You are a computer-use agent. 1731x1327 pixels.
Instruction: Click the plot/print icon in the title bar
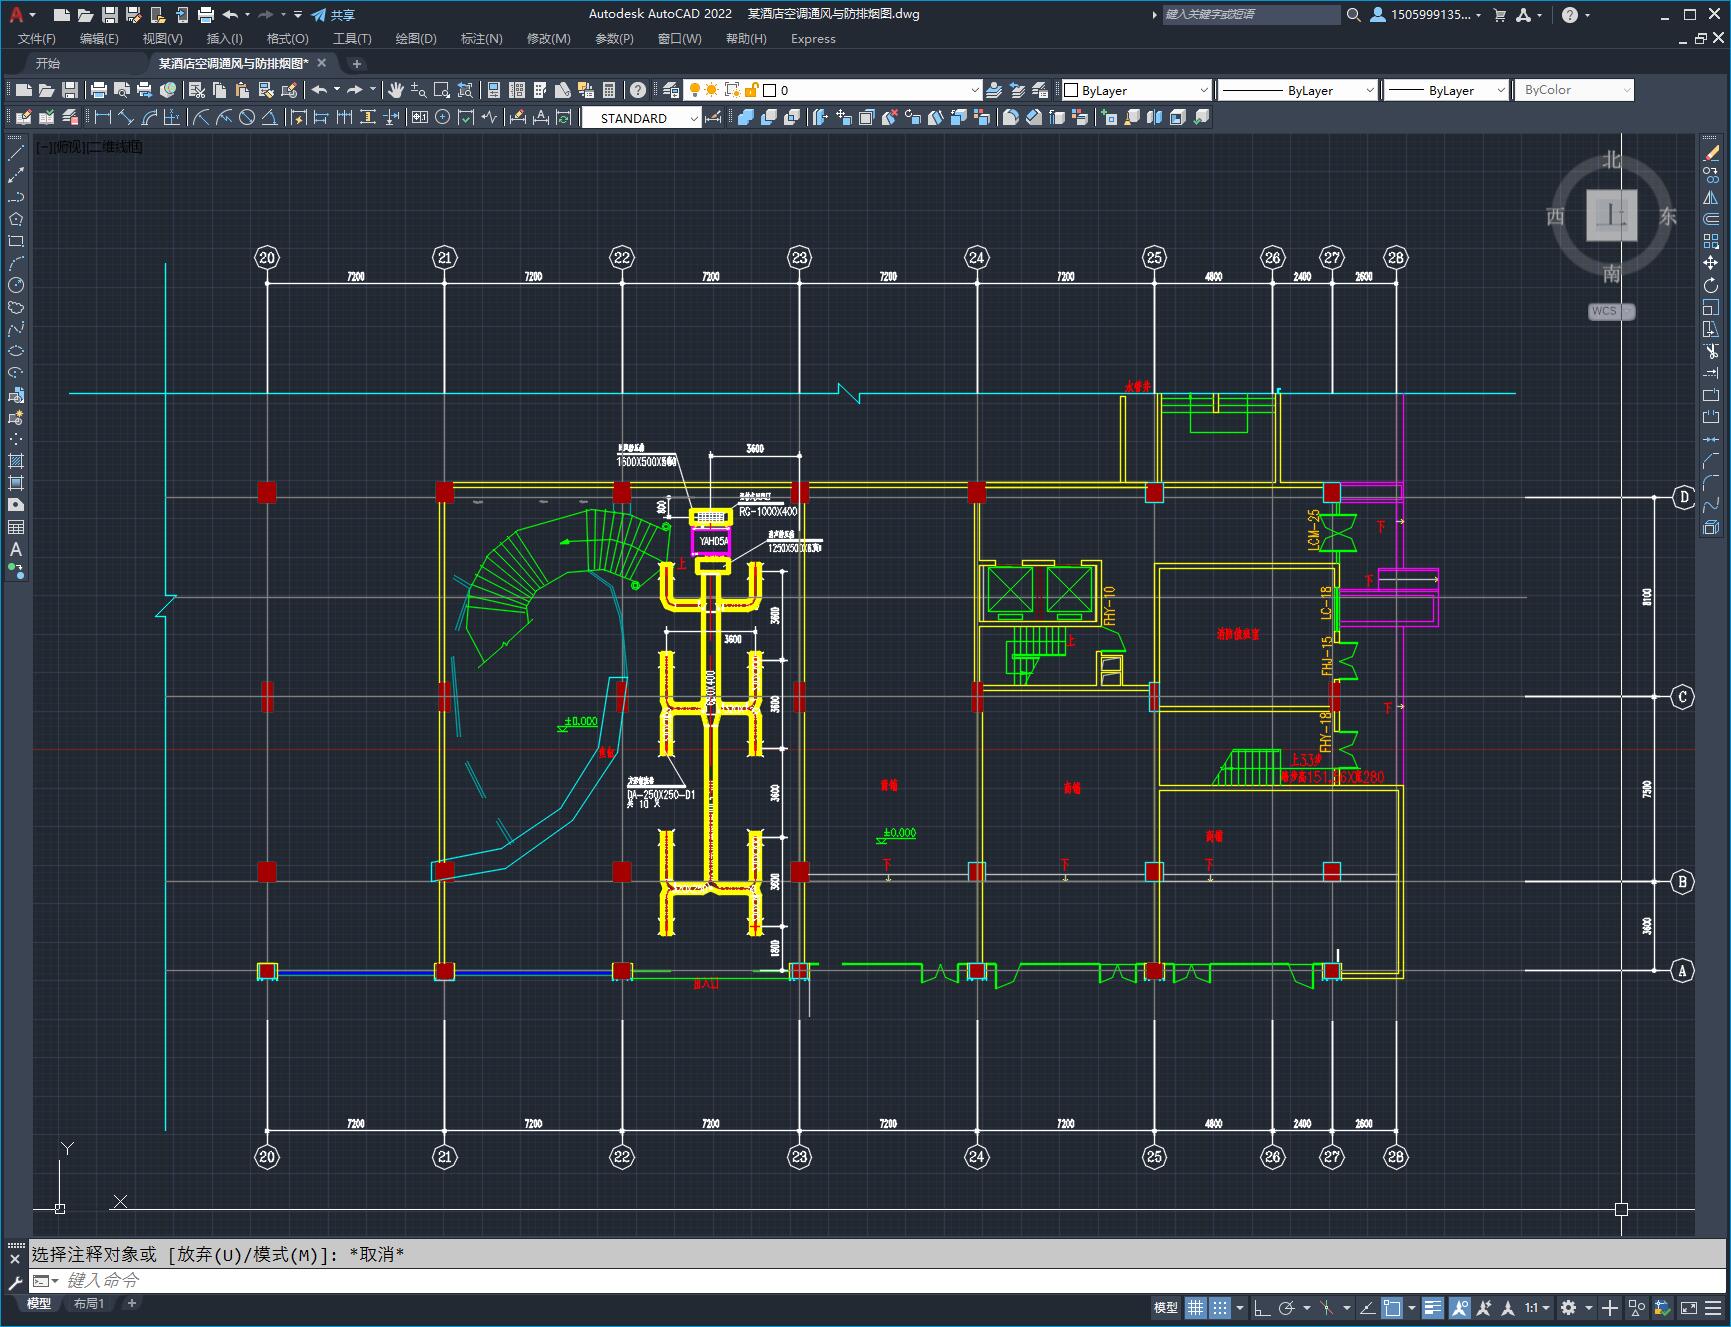point(206,15)
